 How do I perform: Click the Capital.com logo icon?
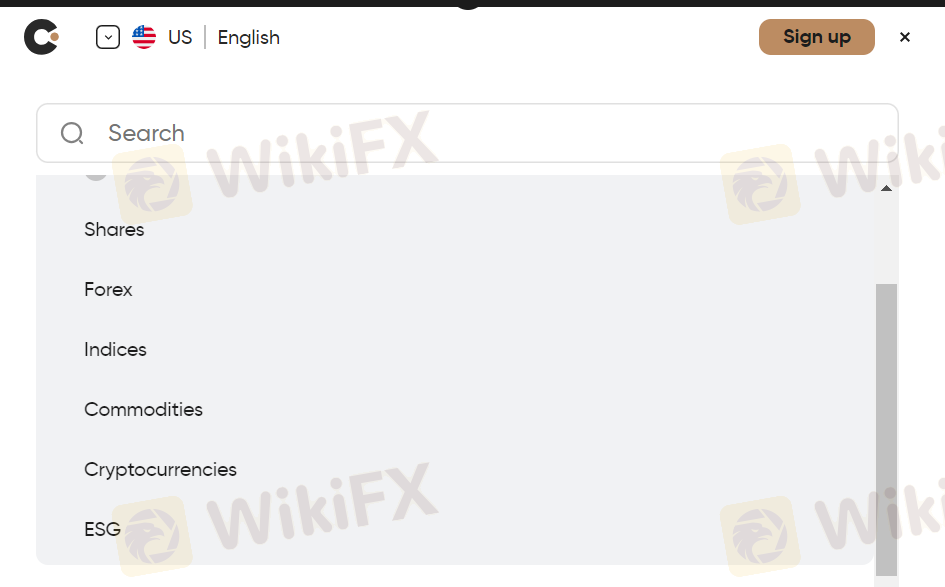pyautogui.click(x=41, y=37)
